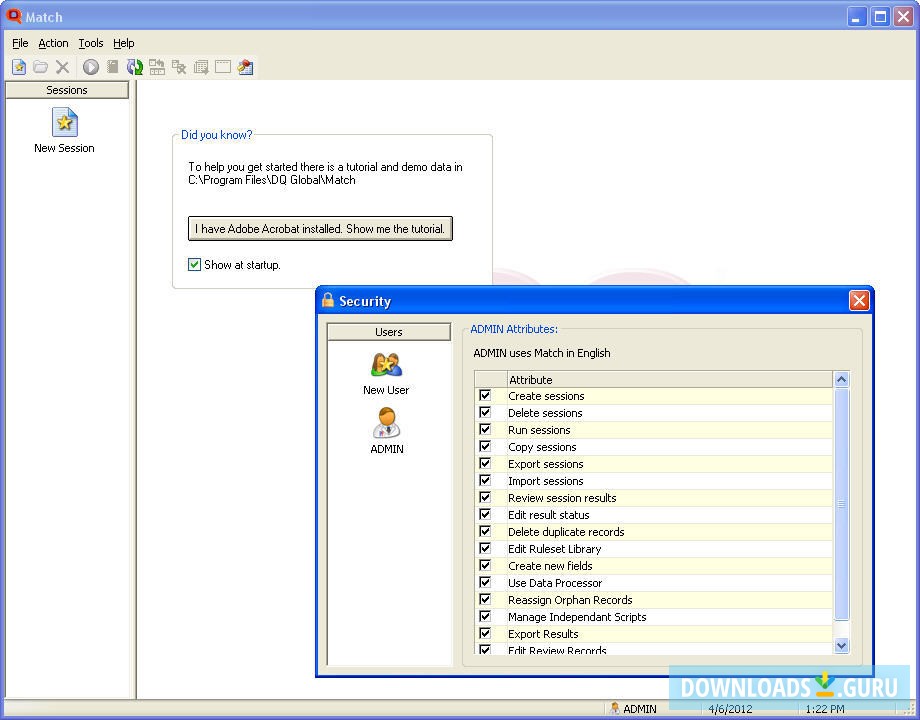
Task: Click 'Create sessions' row text
Action: coord(546,396)
